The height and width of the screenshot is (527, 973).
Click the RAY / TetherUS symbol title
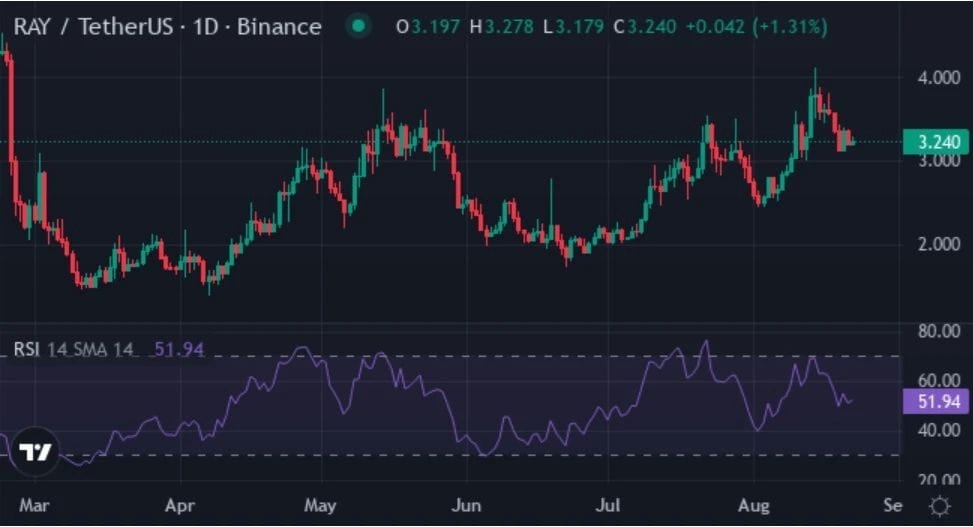coord(93,27)
